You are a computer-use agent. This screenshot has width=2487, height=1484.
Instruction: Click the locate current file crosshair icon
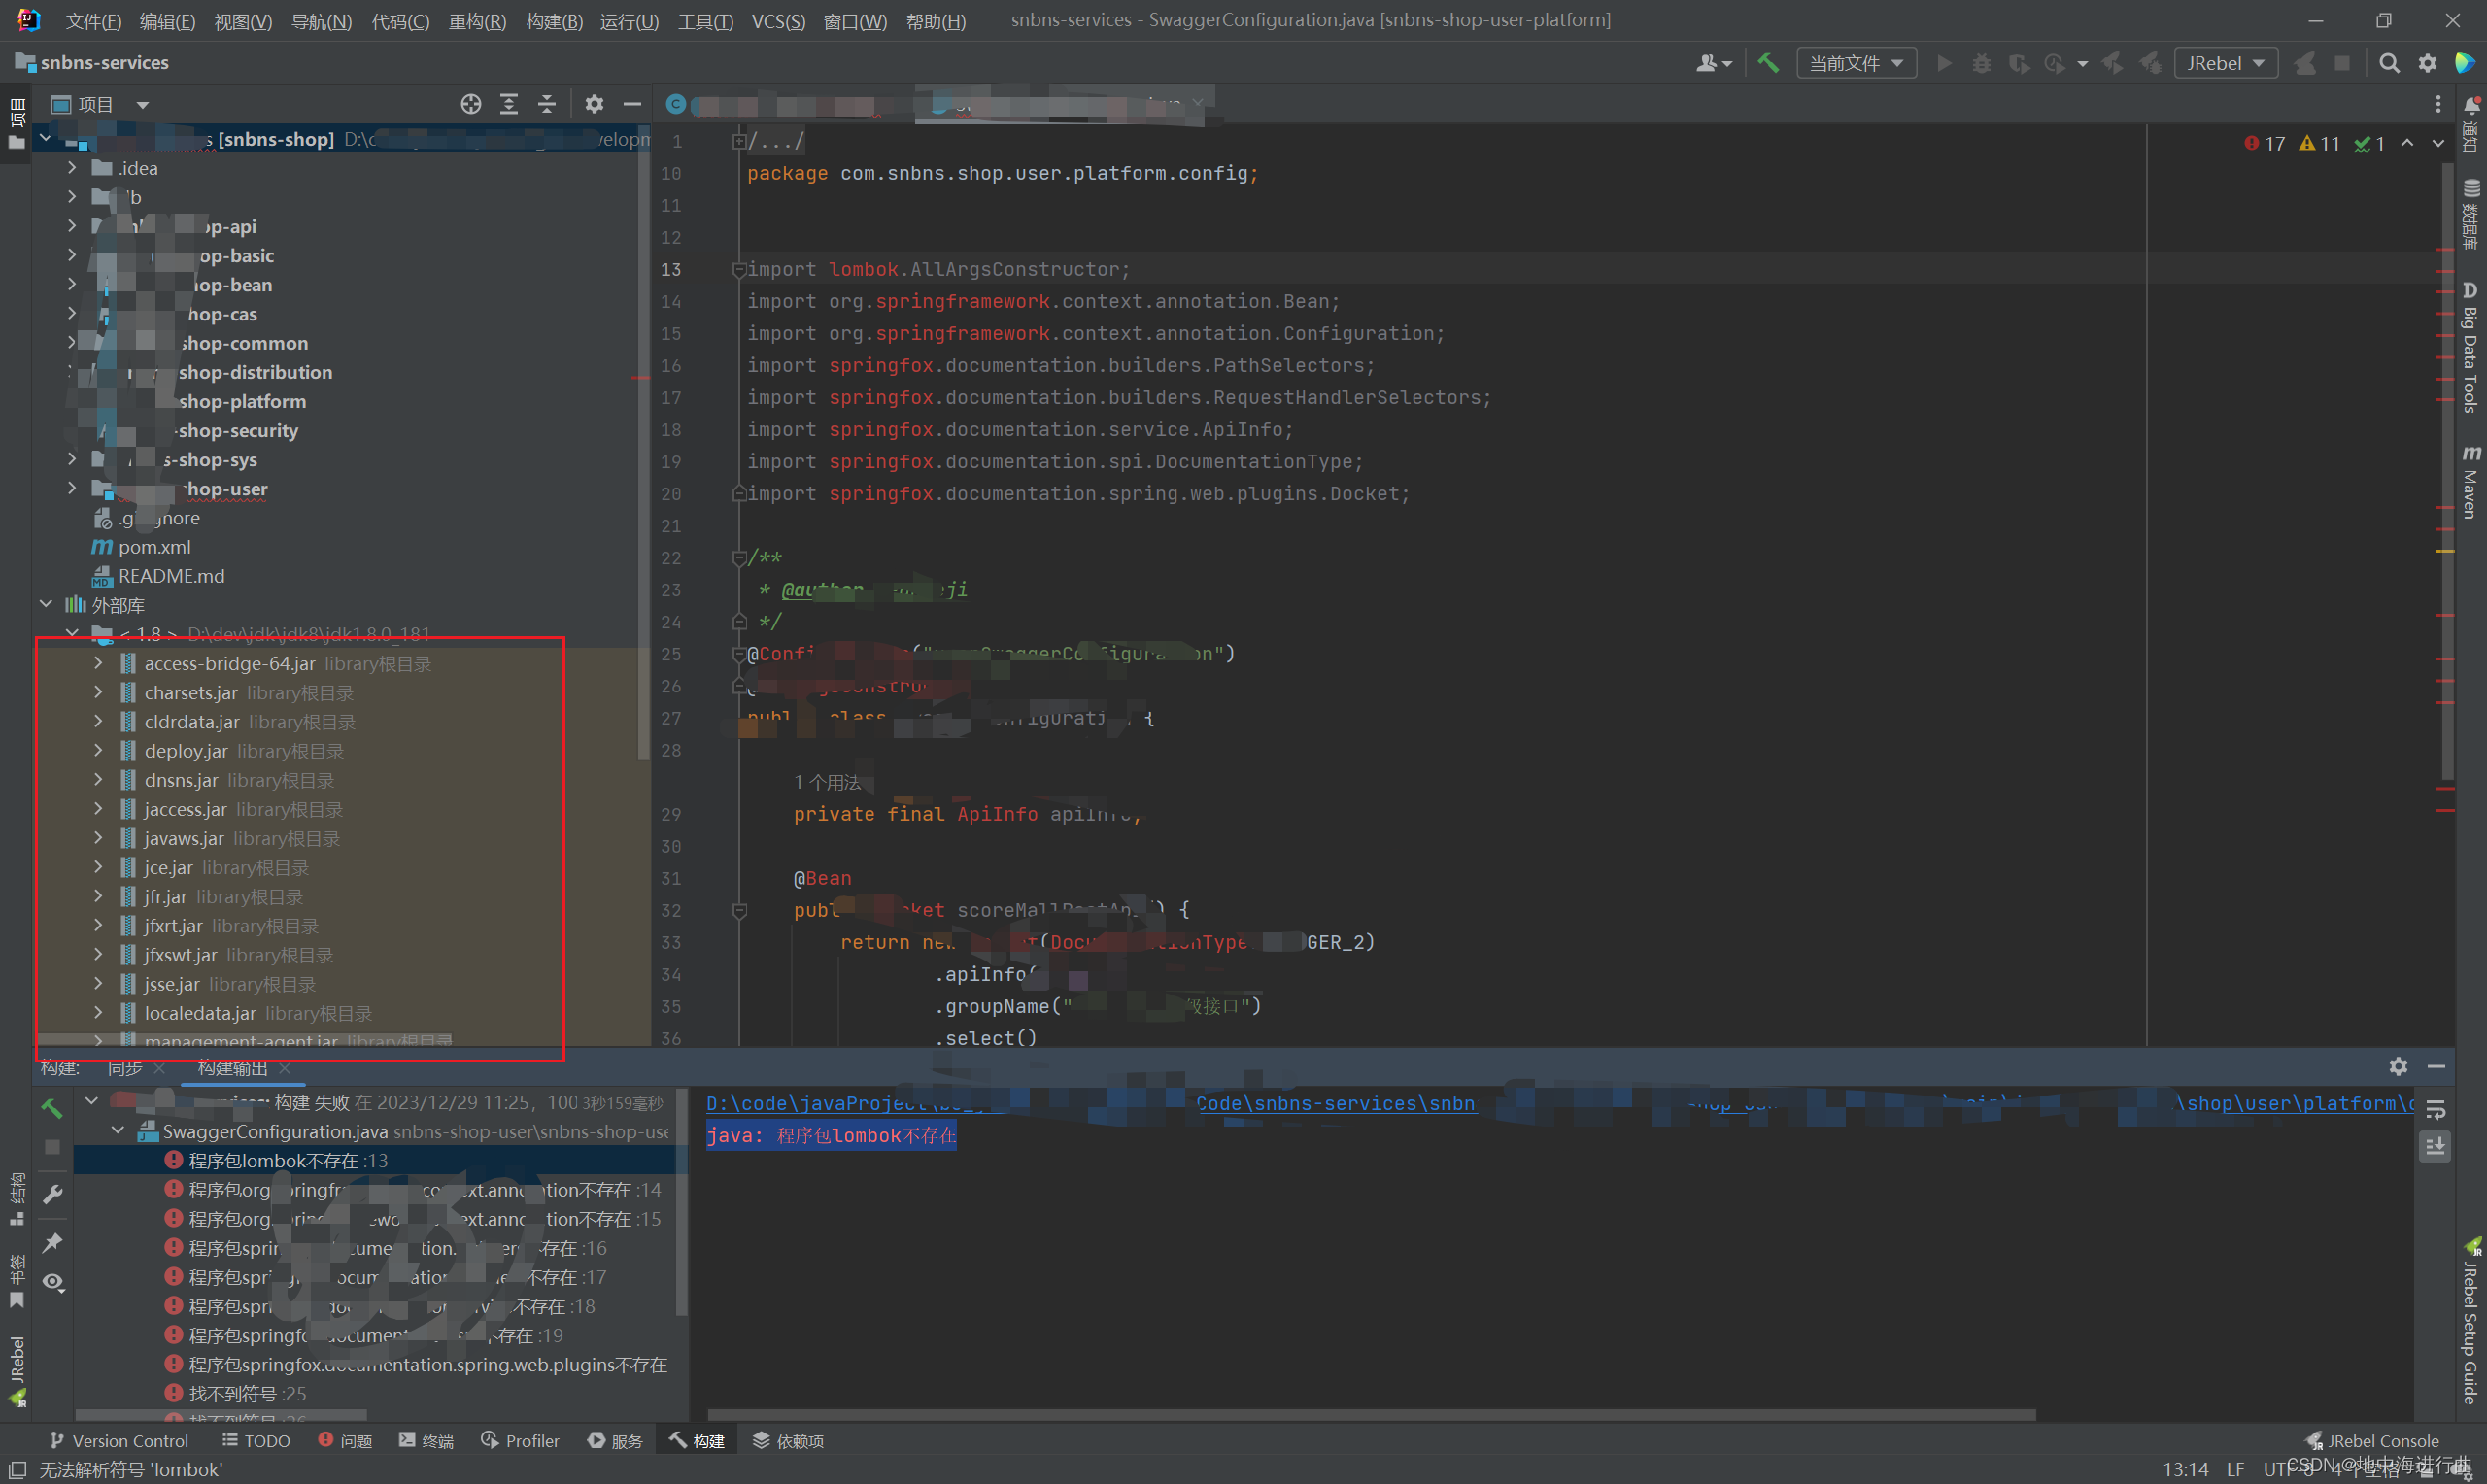(x=471, y=104)
